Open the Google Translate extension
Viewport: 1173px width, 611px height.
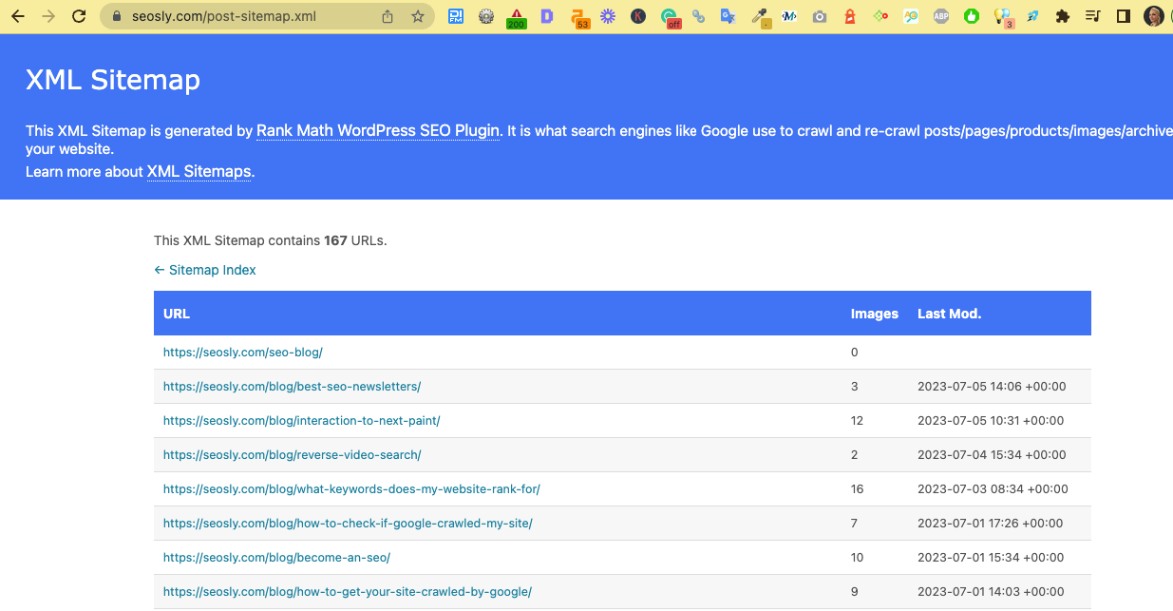coord(728,16)
